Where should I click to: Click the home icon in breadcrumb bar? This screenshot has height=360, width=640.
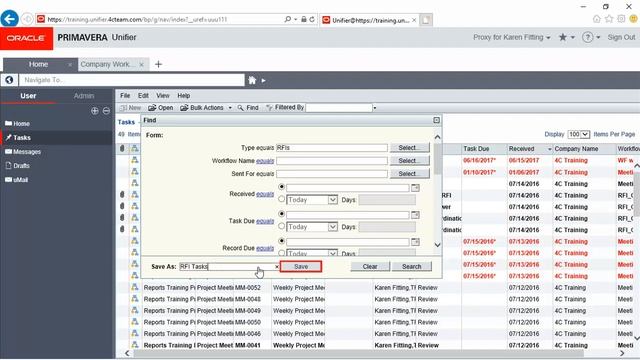click(252, 80)
